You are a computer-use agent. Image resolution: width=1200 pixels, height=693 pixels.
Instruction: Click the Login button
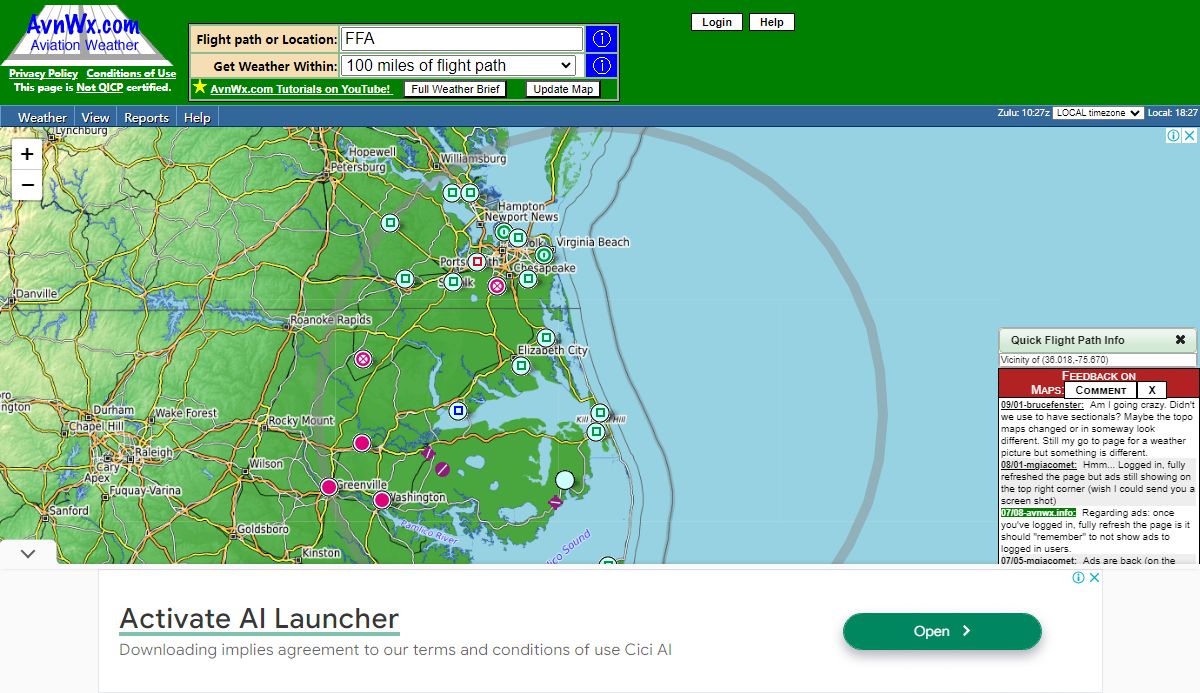click(x=717, y=22)
